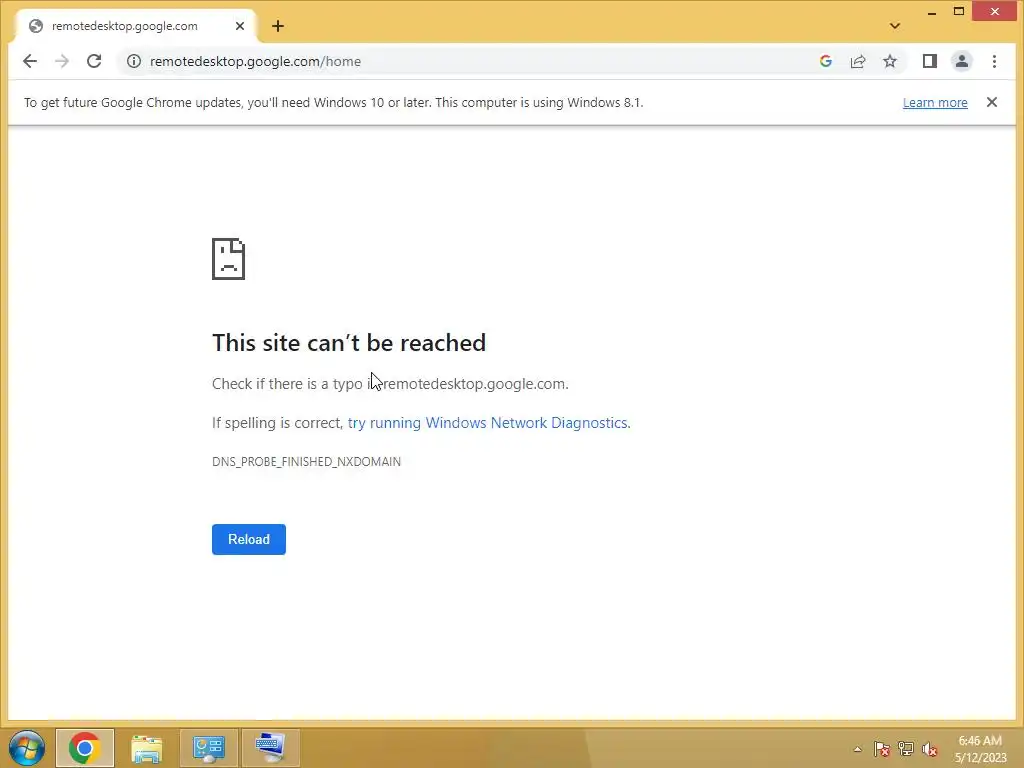Open the Windows Start button
Screen dimensions: 1024x768
coord(27,748)
